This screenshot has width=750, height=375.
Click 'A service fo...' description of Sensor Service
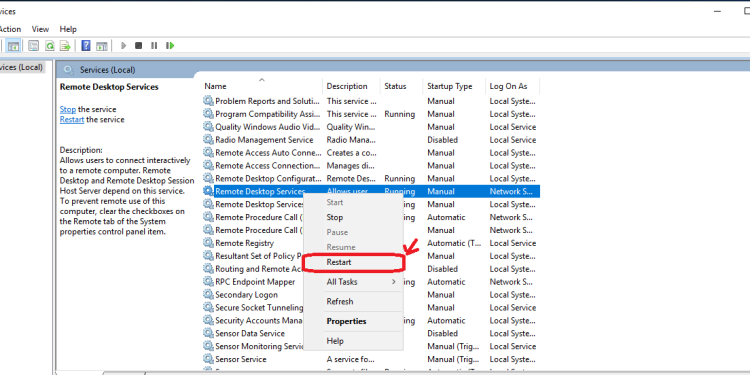tap(350, 359)
